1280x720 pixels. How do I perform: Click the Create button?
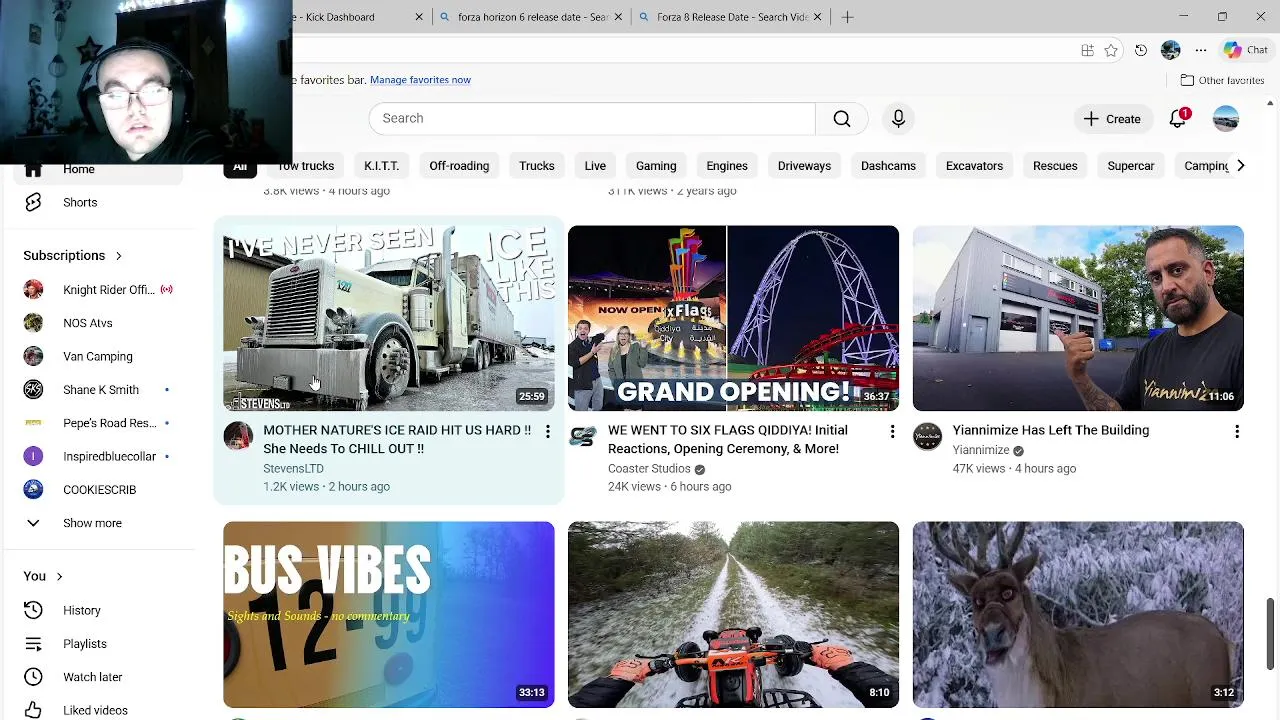(1112, 119)
